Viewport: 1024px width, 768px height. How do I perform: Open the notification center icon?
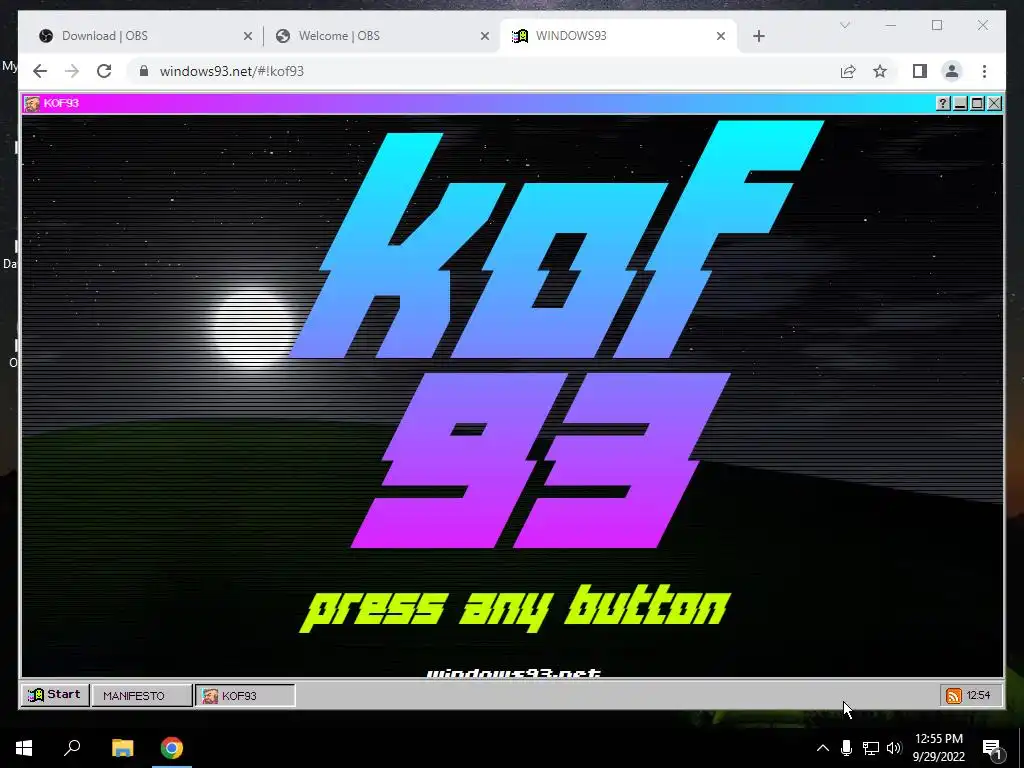993,748
